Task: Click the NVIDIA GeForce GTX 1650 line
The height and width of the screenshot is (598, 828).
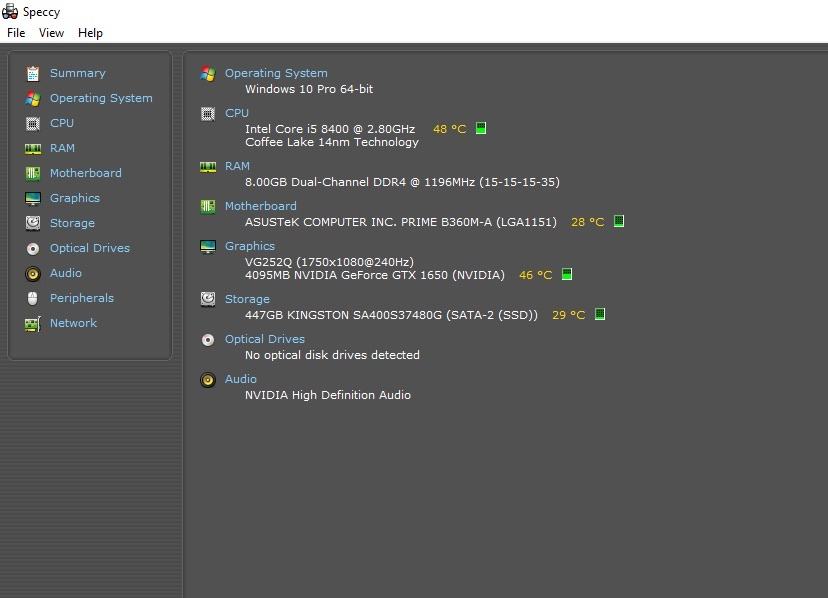Action: [374, 275]
